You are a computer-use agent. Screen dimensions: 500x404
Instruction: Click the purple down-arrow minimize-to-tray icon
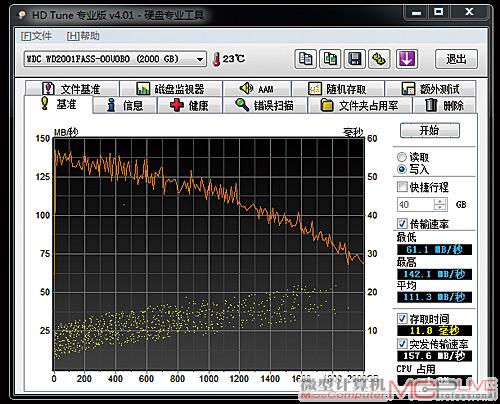click(x=407, y=59)
